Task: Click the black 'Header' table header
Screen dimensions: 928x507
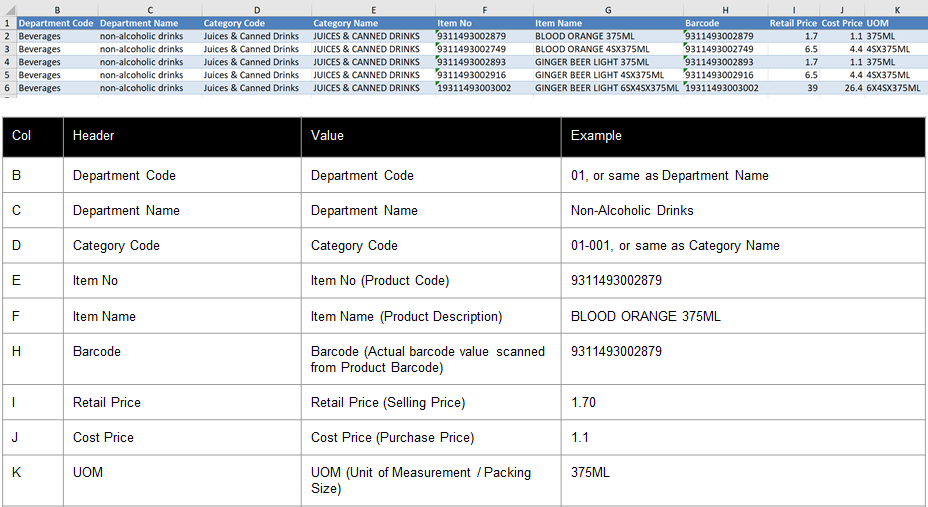Action: click(x=182, y=137)
